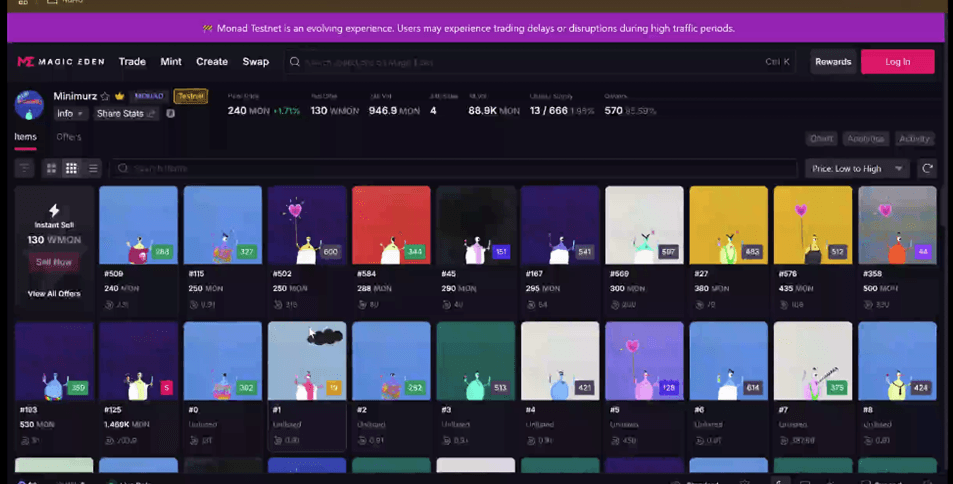Image resolution: width=953 pixels, height=484 pixels.
Task: Click rarity badge 128 on item #5
Action: point(669,387)
